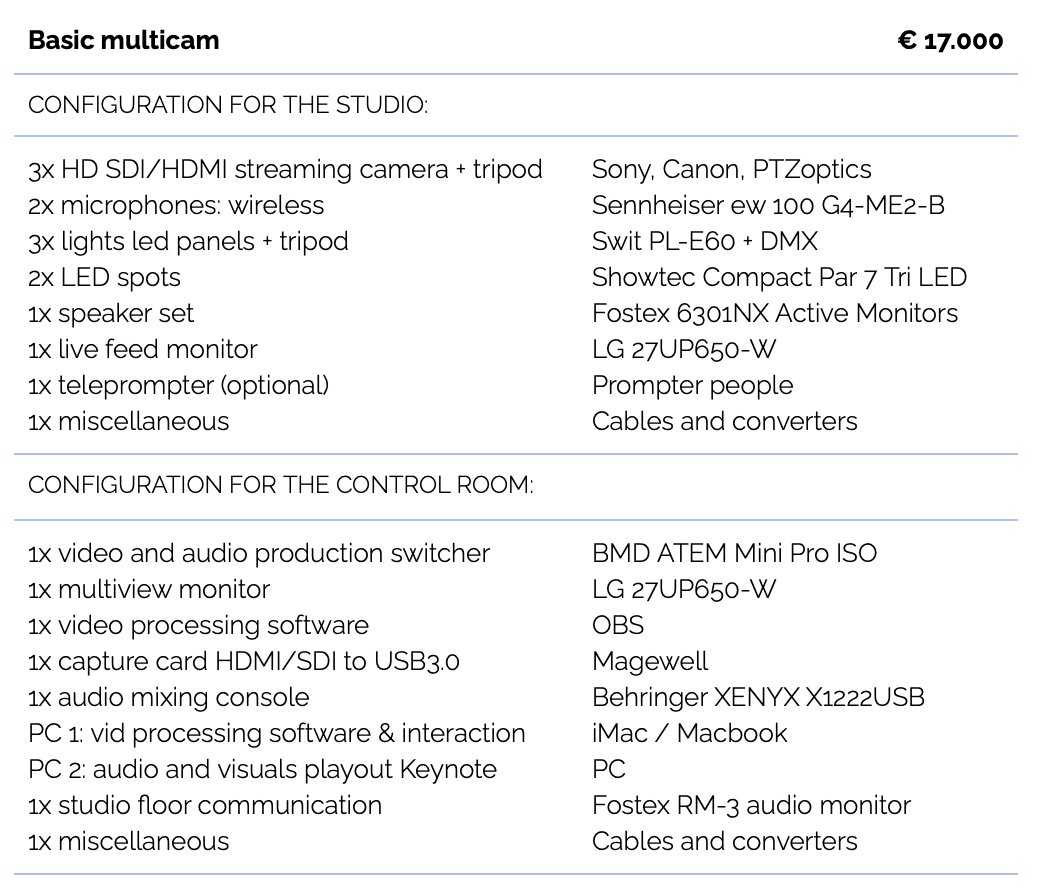Select Configuration for the Studio header

tap(228, 105)
